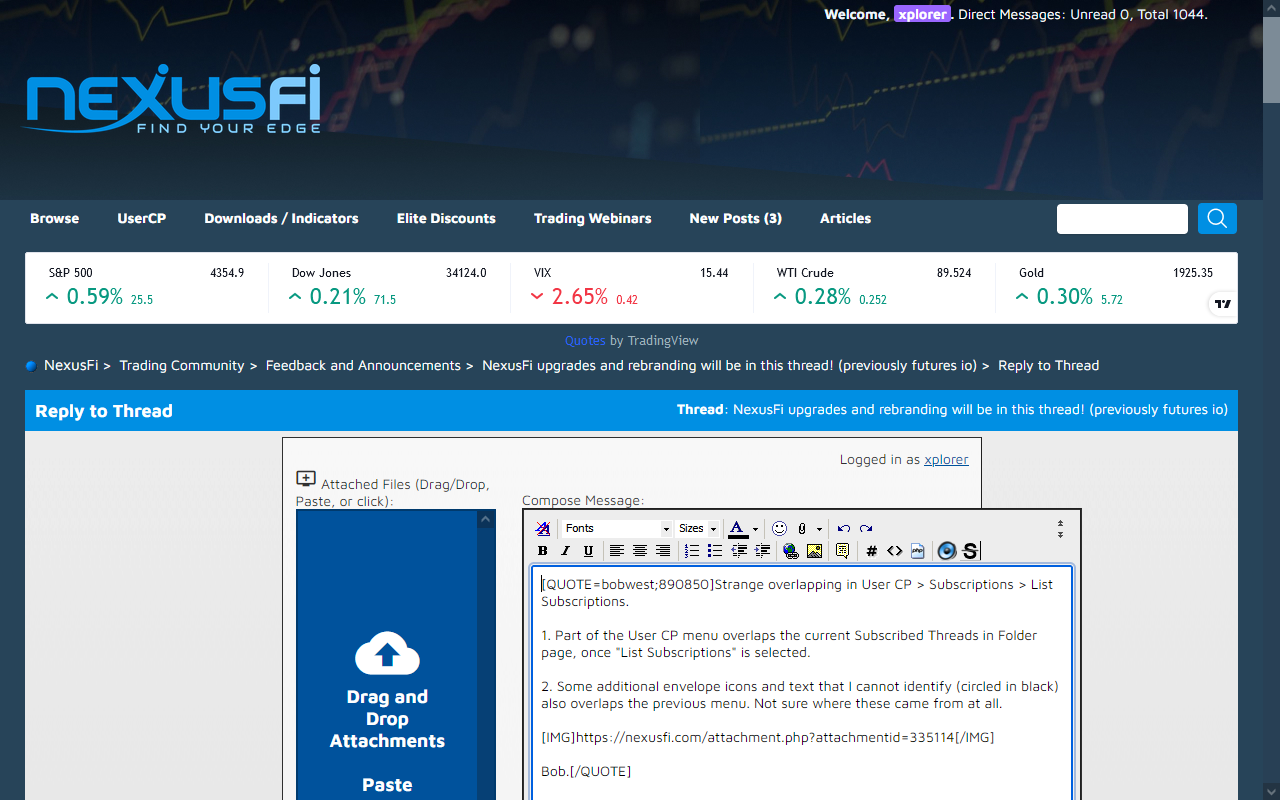Apply the current text color
The width and height of the screenshot is (1280, 800).
738,529
